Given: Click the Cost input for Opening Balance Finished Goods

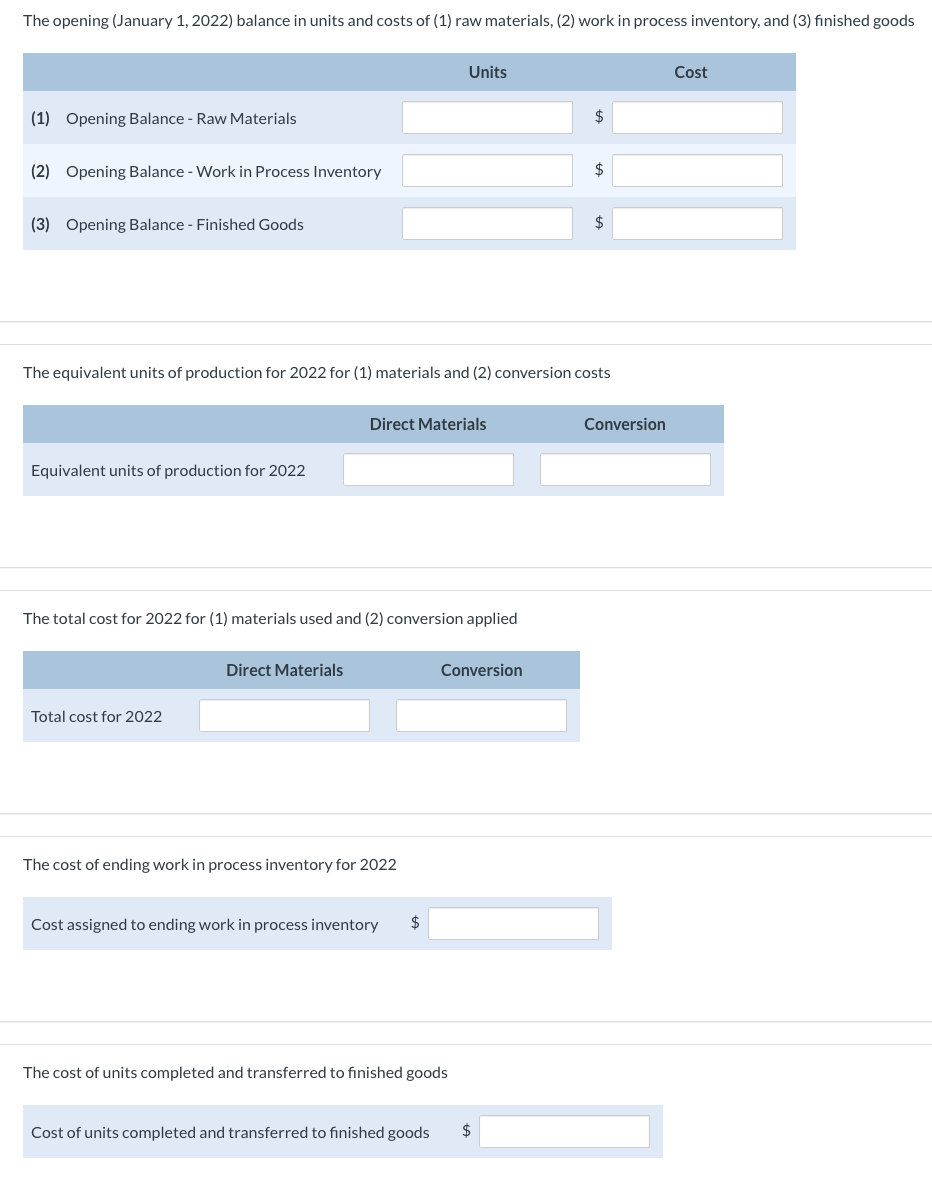Looking at the screenshot, I should click(x=696, y=223).
